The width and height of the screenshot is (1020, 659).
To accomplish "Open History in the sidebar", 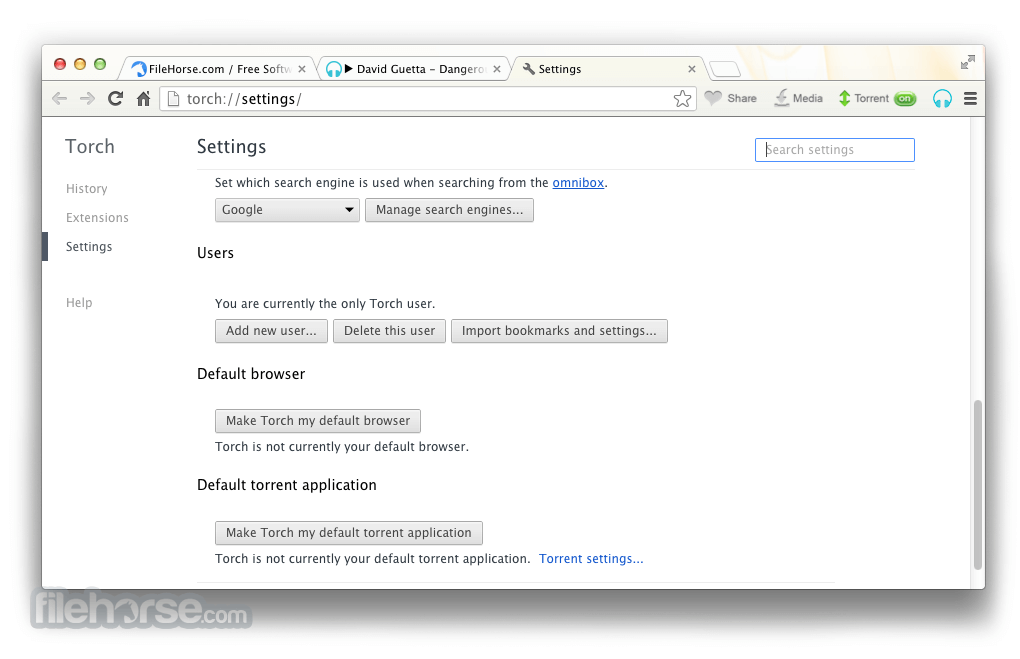I will pos(87,189).
